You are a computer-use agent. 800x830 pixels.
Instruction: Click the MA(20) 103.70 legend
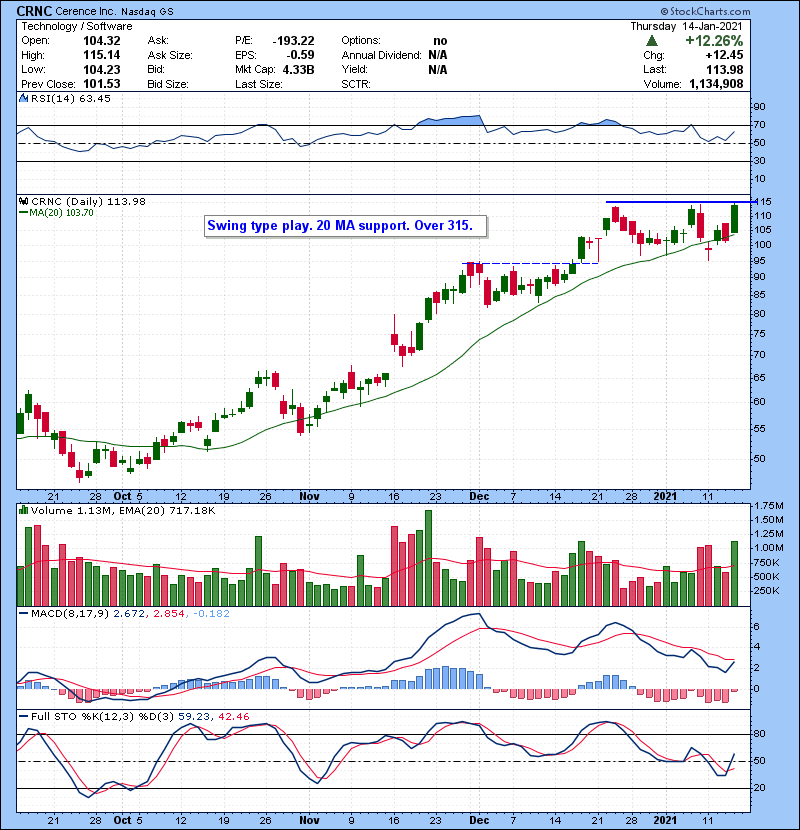pyautogui.click(x=56, y=213)
